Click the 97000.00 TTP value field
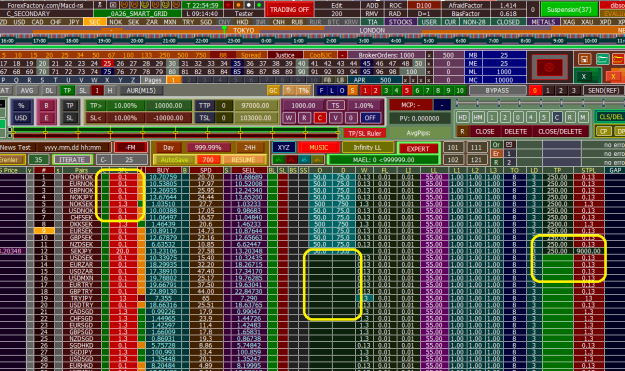Image resolution: width=625 pixels, height=371 pixels. click(256, 106)
